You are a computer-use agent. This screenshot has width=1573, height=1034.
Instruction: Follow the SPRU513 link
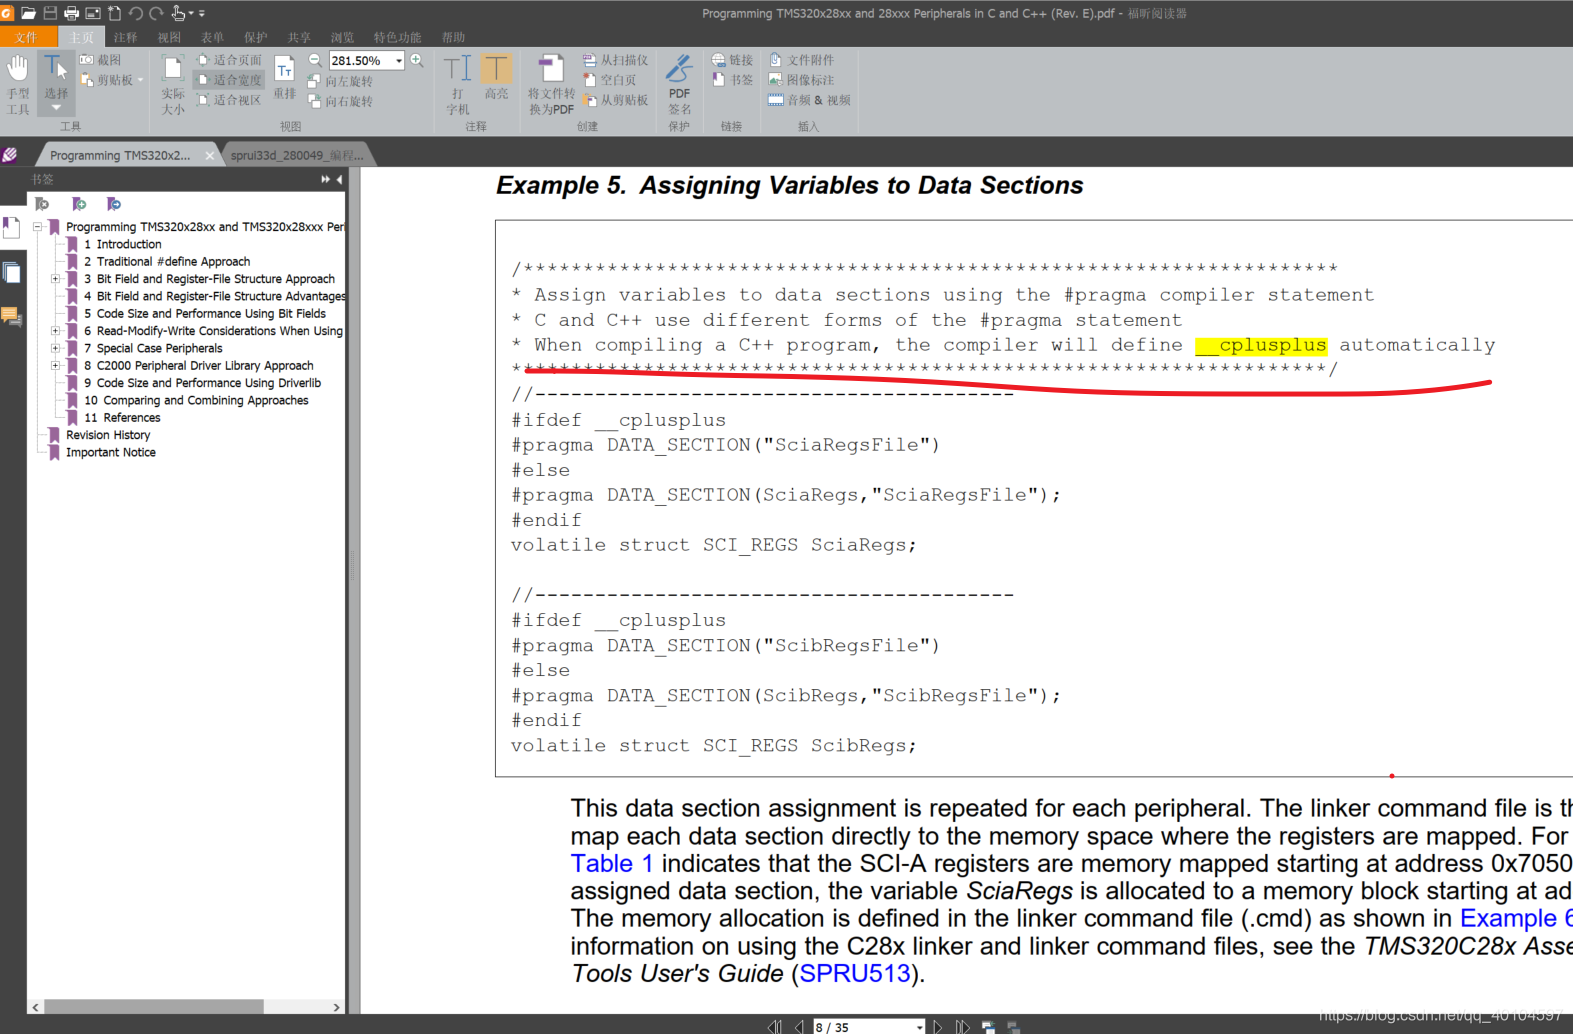[x=855, y=974]
